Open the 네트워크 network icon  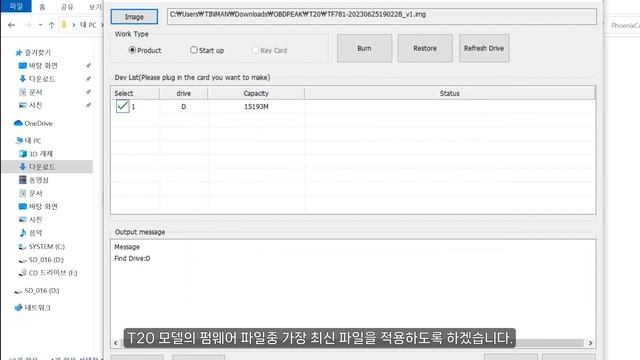pyautogui.click(x=18, y=308)
